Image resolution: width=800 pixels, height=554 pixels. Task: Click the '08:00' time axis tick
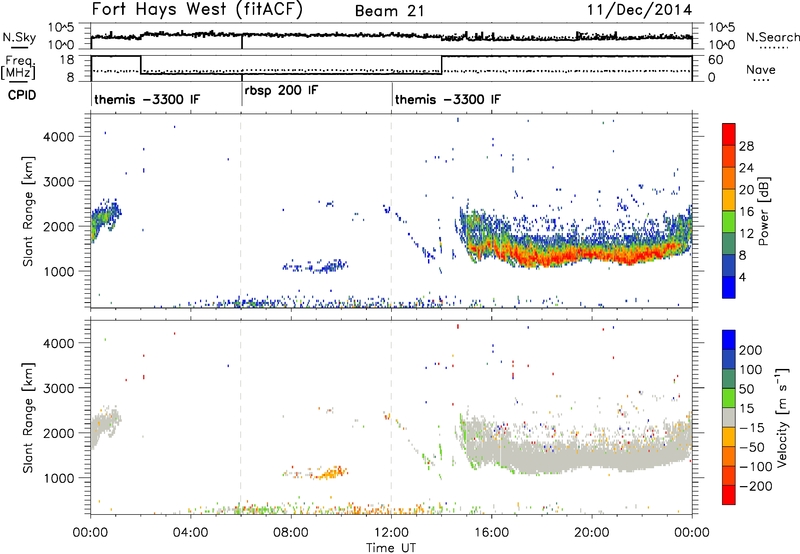[x=291, y=533]
